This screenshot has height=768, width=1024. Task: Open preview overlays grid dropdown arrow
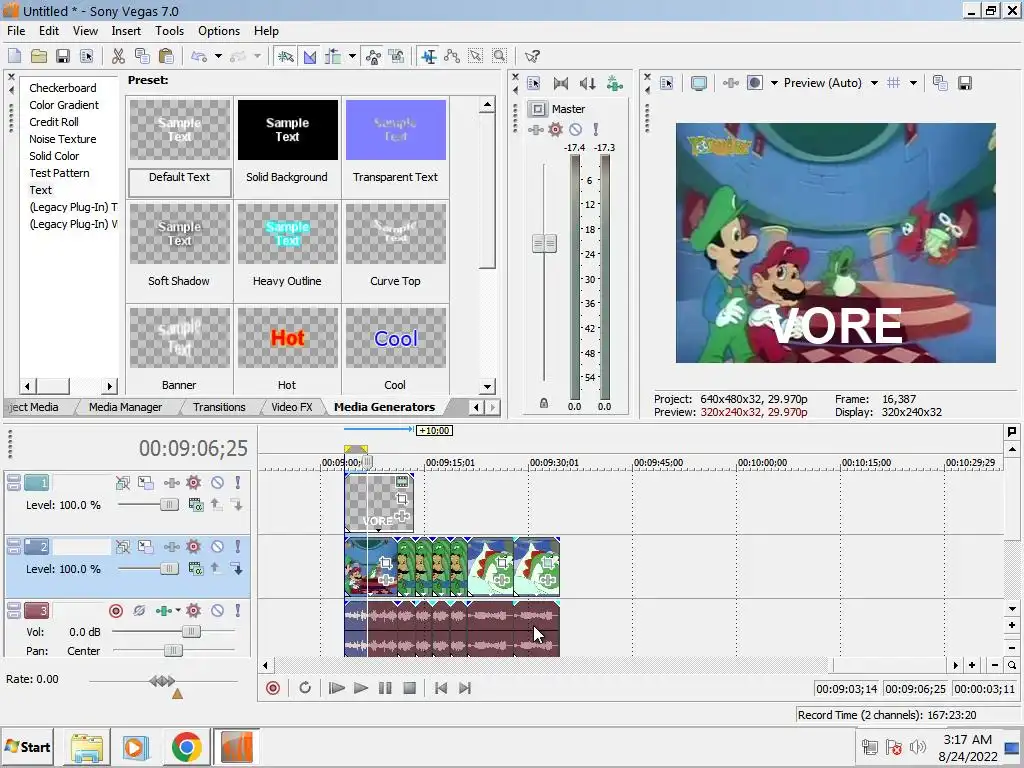click(913, 83)
